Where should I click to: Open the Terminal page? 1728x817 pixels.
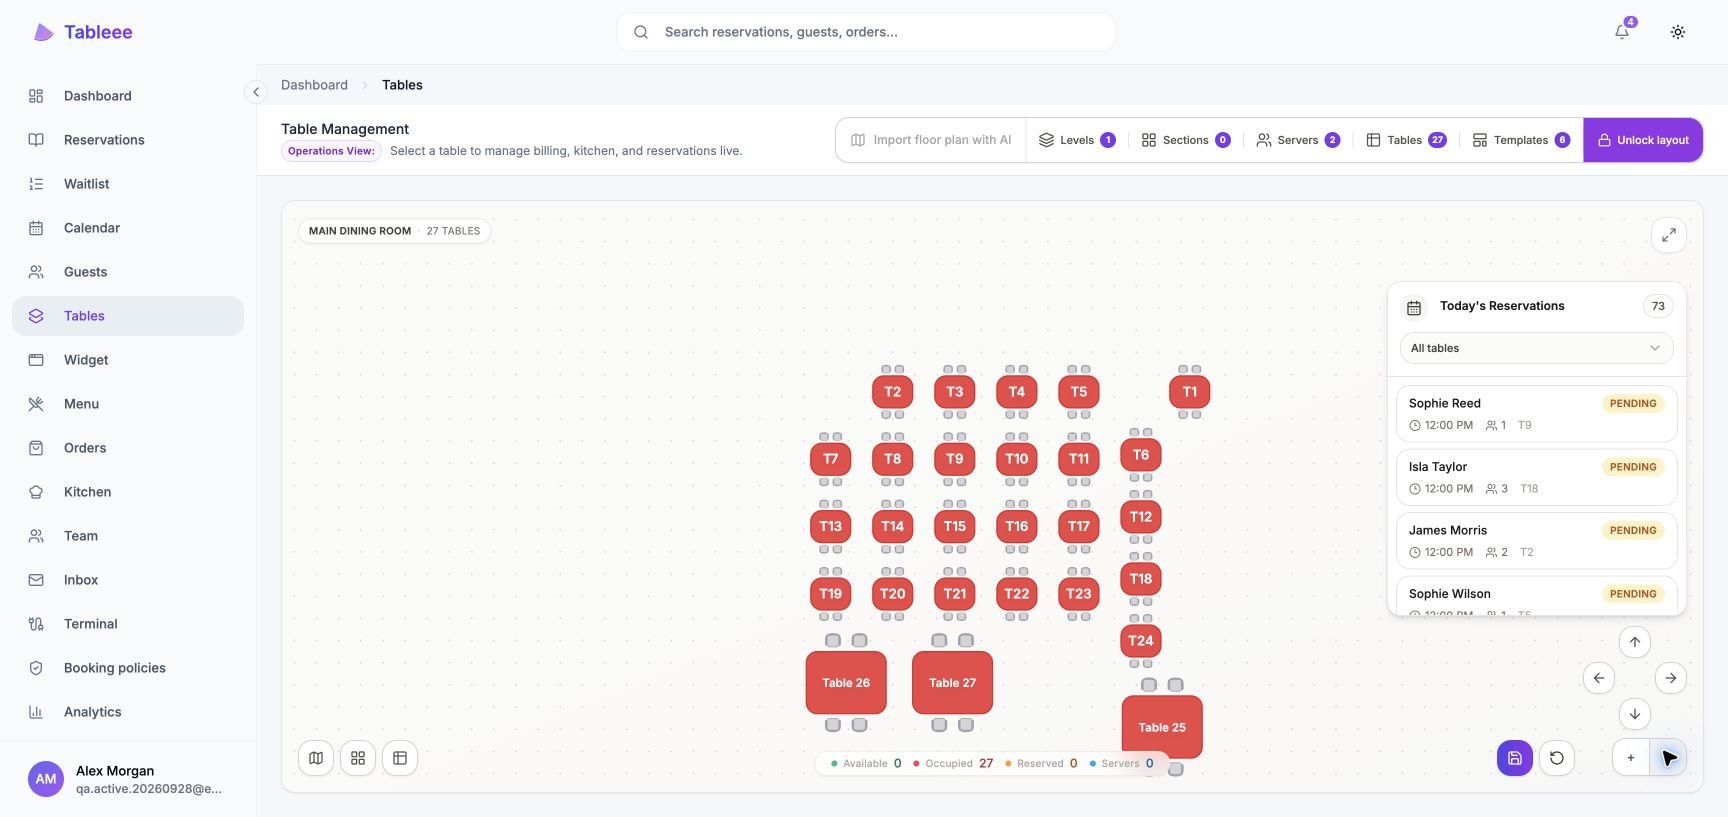(x=128, y=624)
